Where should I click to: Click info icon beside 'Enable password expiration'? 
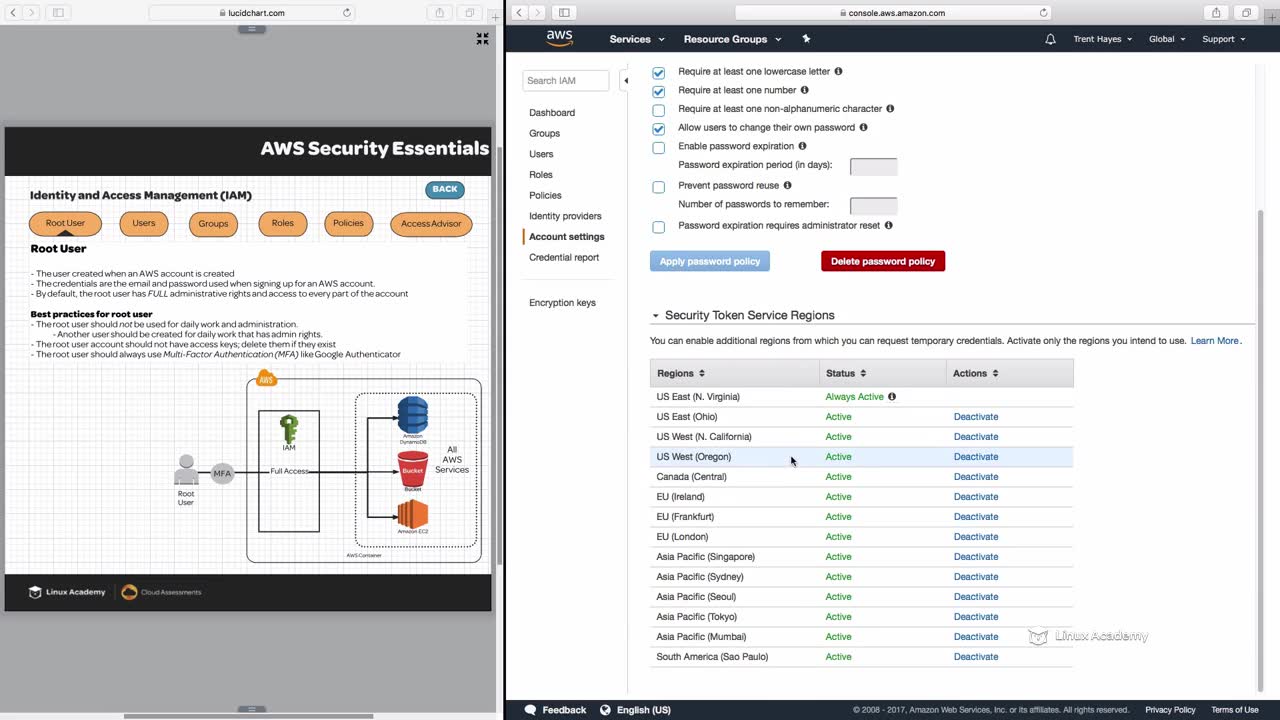(802, 146)
